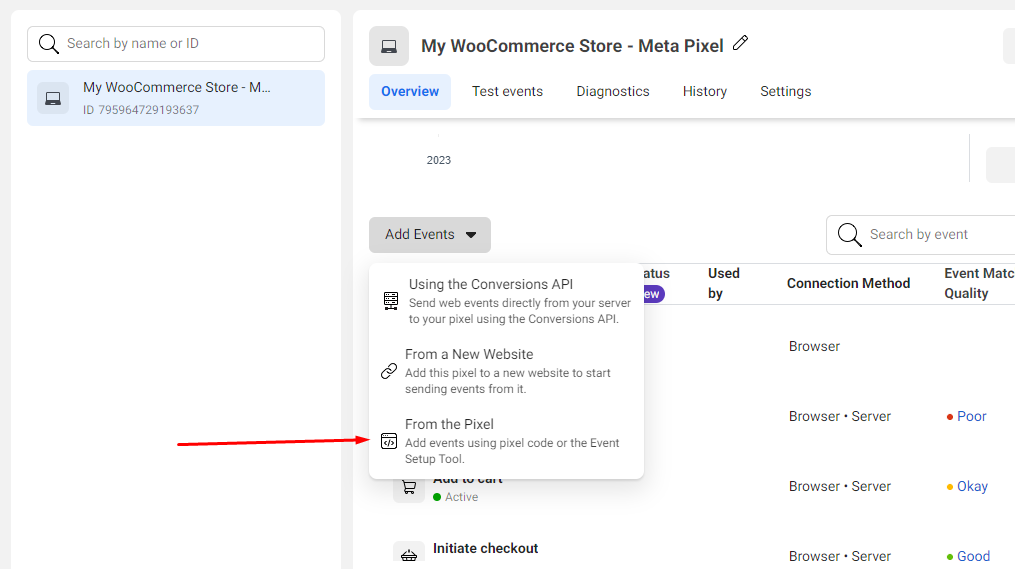Click the Browser connection method cell
This screenshot has width=1015, height=569.
point(814,346)
